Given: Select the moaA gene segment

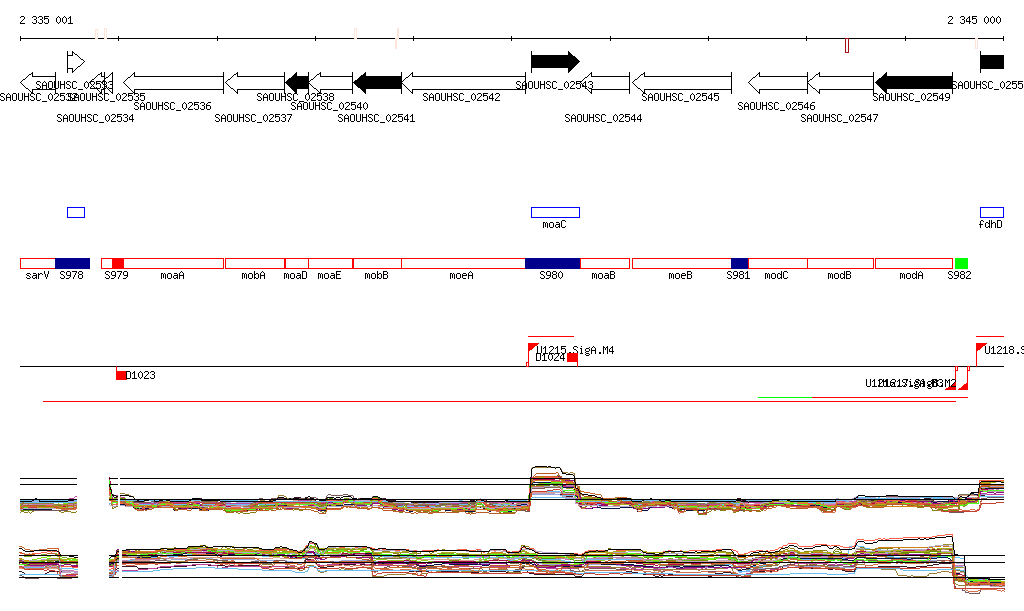Looking at the screenshot, I should [173, 263].
